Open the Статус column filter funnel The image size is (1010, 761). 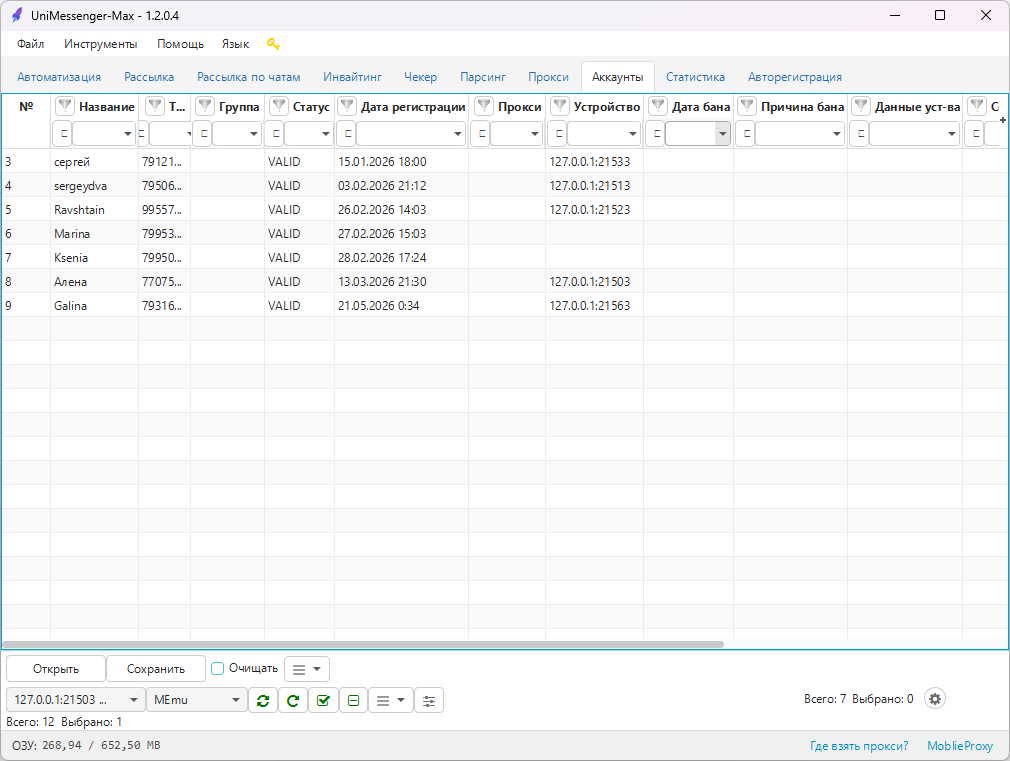point(278,106)
